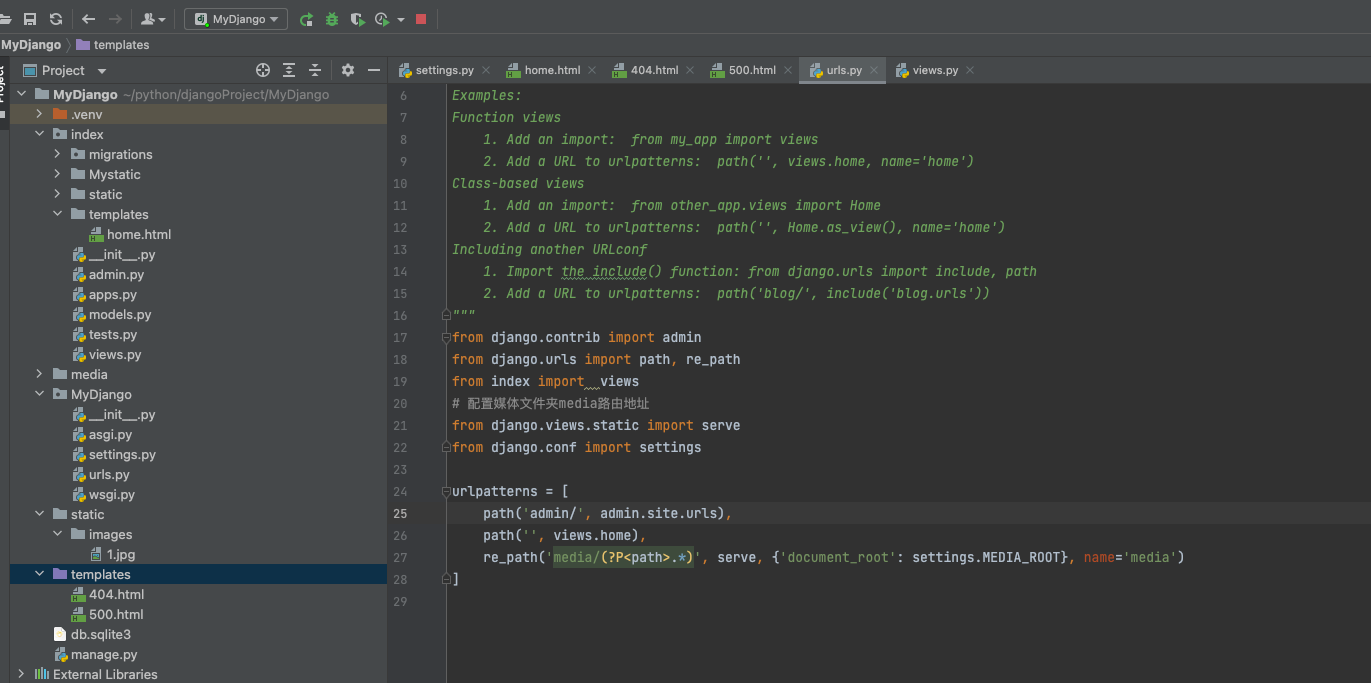Navigate forward with the right arrow icon
Screen dimensions: 1371x683
tap(115, 19)
